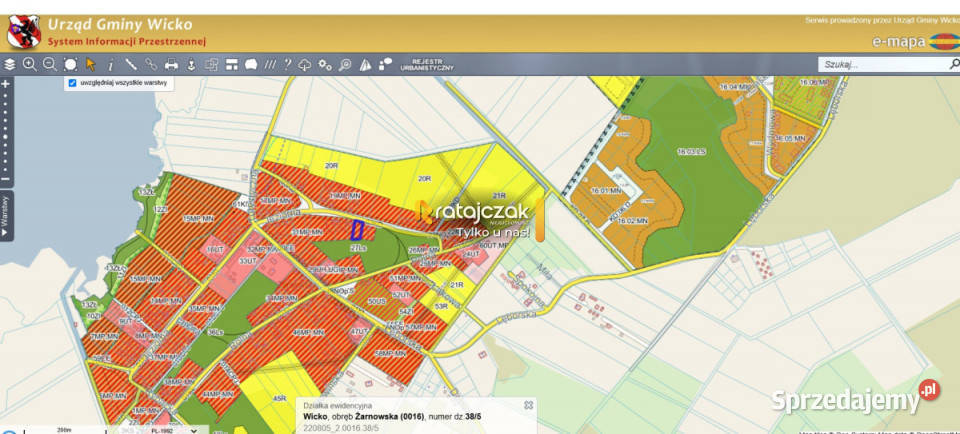960x434 pixels.
Task: Activate the object info 'i' tool
Action: 111,65
